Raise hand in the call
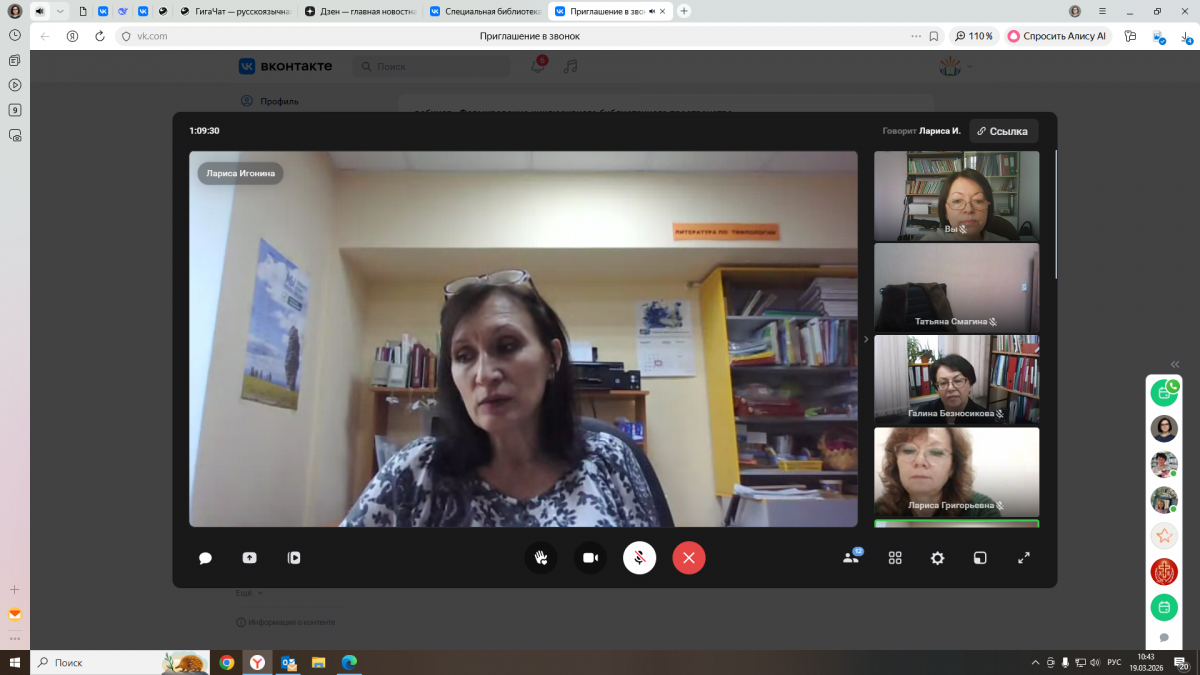 (x=541, y=558)
